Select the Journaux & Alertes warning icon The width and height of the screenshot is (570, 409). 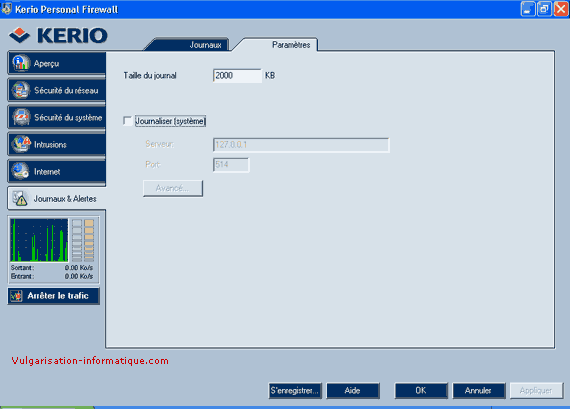click(20, 199)
